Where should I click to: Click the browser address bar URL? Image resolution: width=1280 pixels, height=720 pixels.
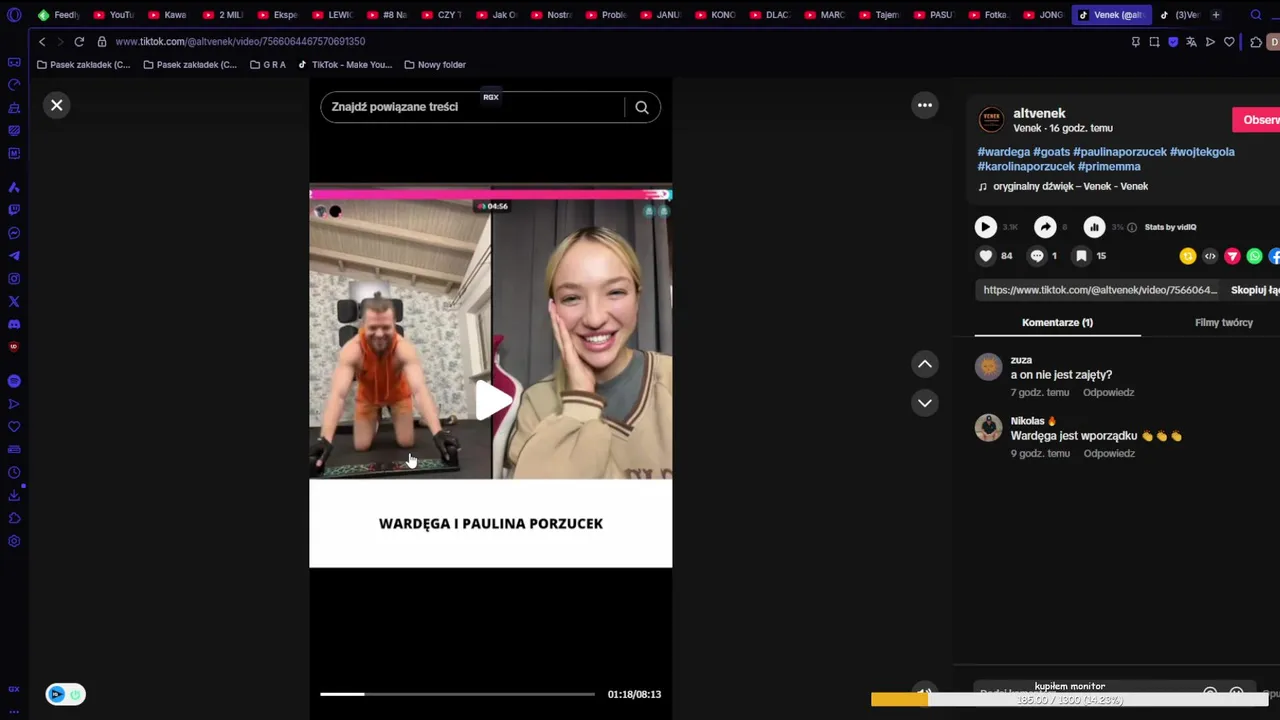240,42
